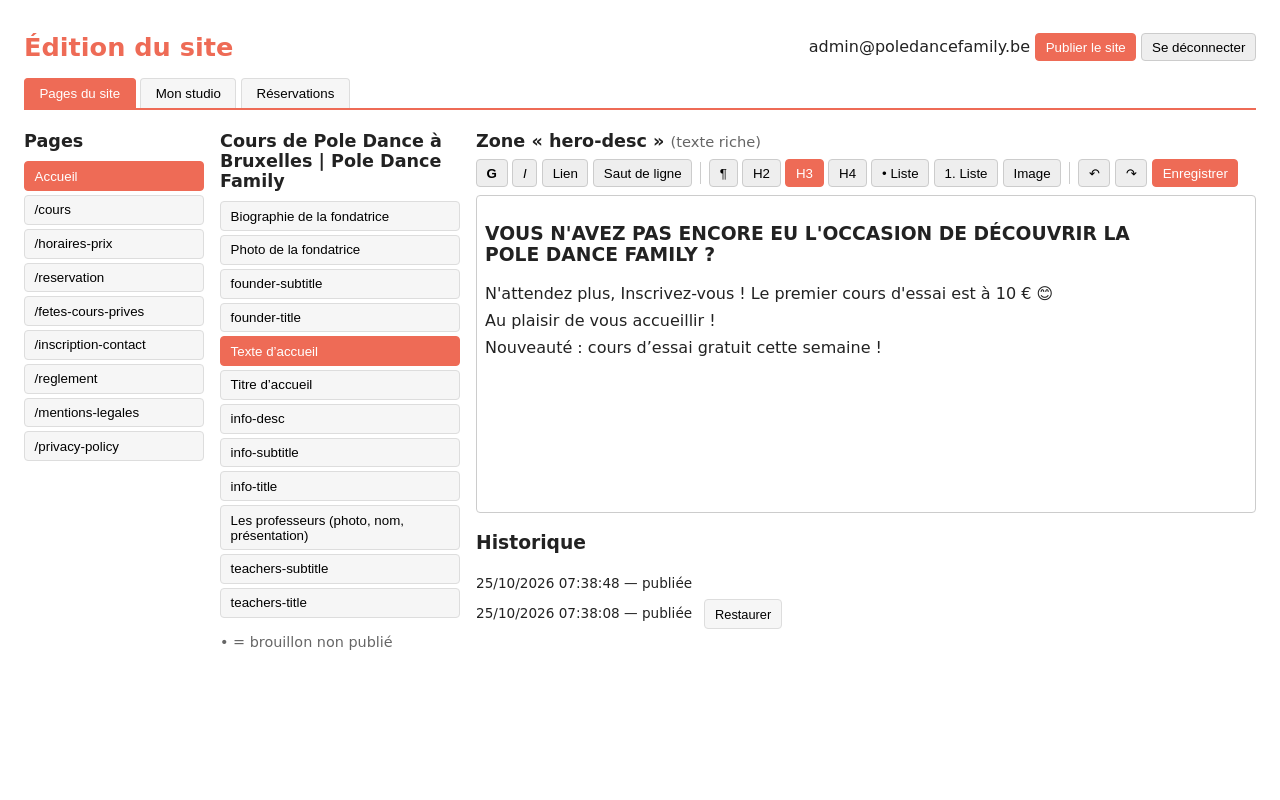Image resolution: width=1280 pixels, height=800 pixels.
Task: Restore the 07:38:08 version with Restaurer
Action: [743, 614]
